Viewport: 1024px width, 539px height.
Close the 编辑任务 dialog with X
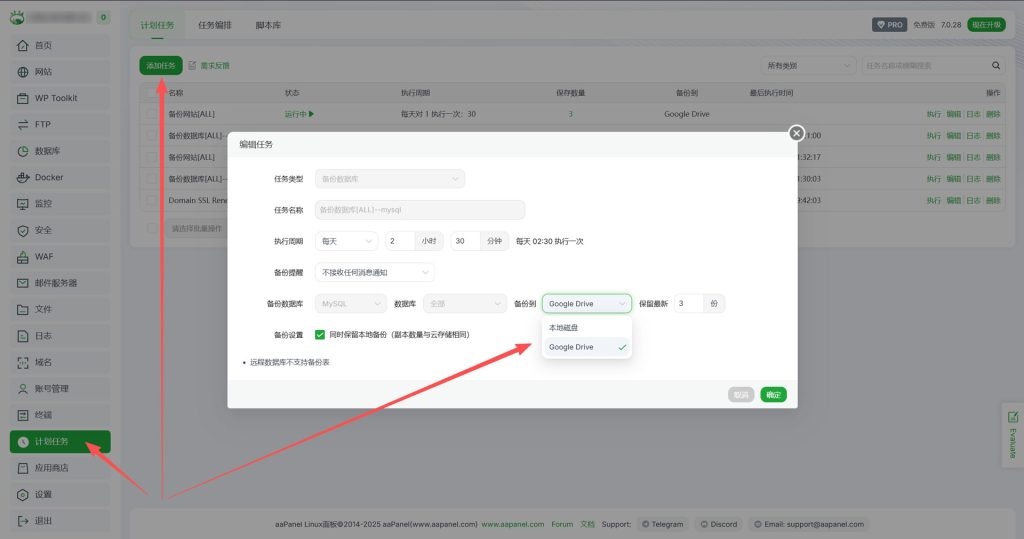click(796, 133)
